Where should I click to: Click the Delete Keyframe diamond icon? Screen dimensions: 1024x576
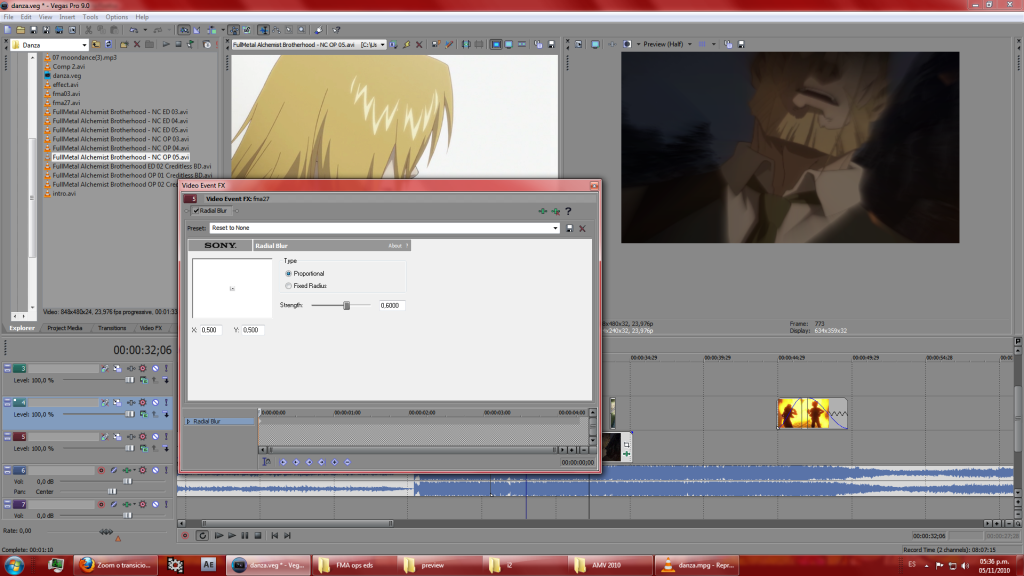[347, 462]
